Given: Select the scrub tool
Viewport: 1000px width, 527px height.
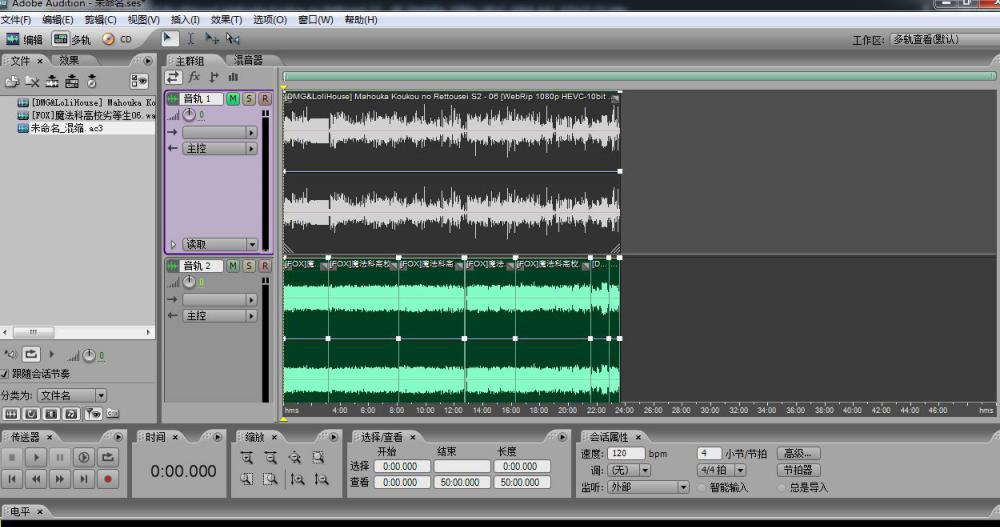Looking at the screenshot, I should coord(233,39).
